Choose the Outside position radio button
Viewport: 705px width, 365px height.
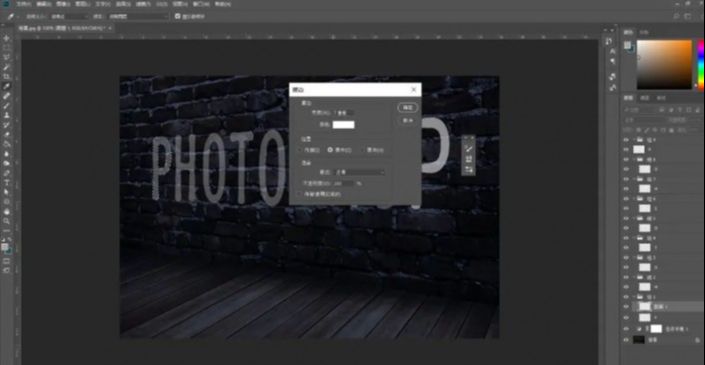tap(362, 150)
